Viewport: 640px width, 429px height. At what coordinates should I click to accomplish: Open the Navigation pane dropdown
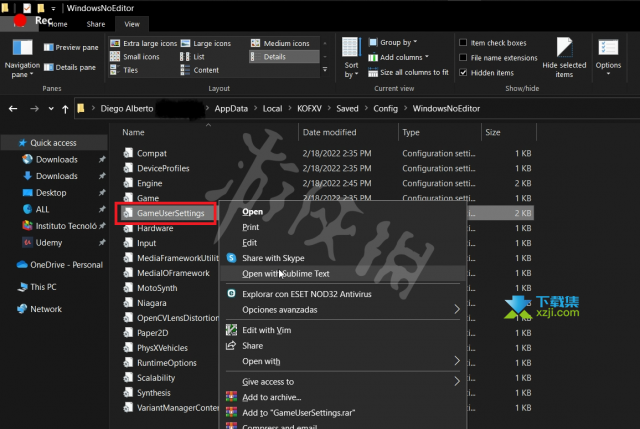coord(22,58)
